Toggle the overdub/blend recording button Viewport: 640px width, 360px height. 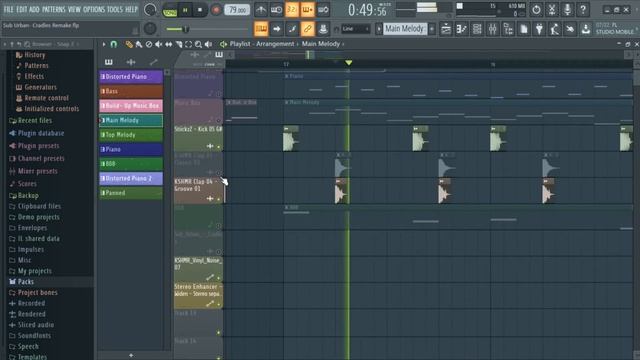coord(307,10)
